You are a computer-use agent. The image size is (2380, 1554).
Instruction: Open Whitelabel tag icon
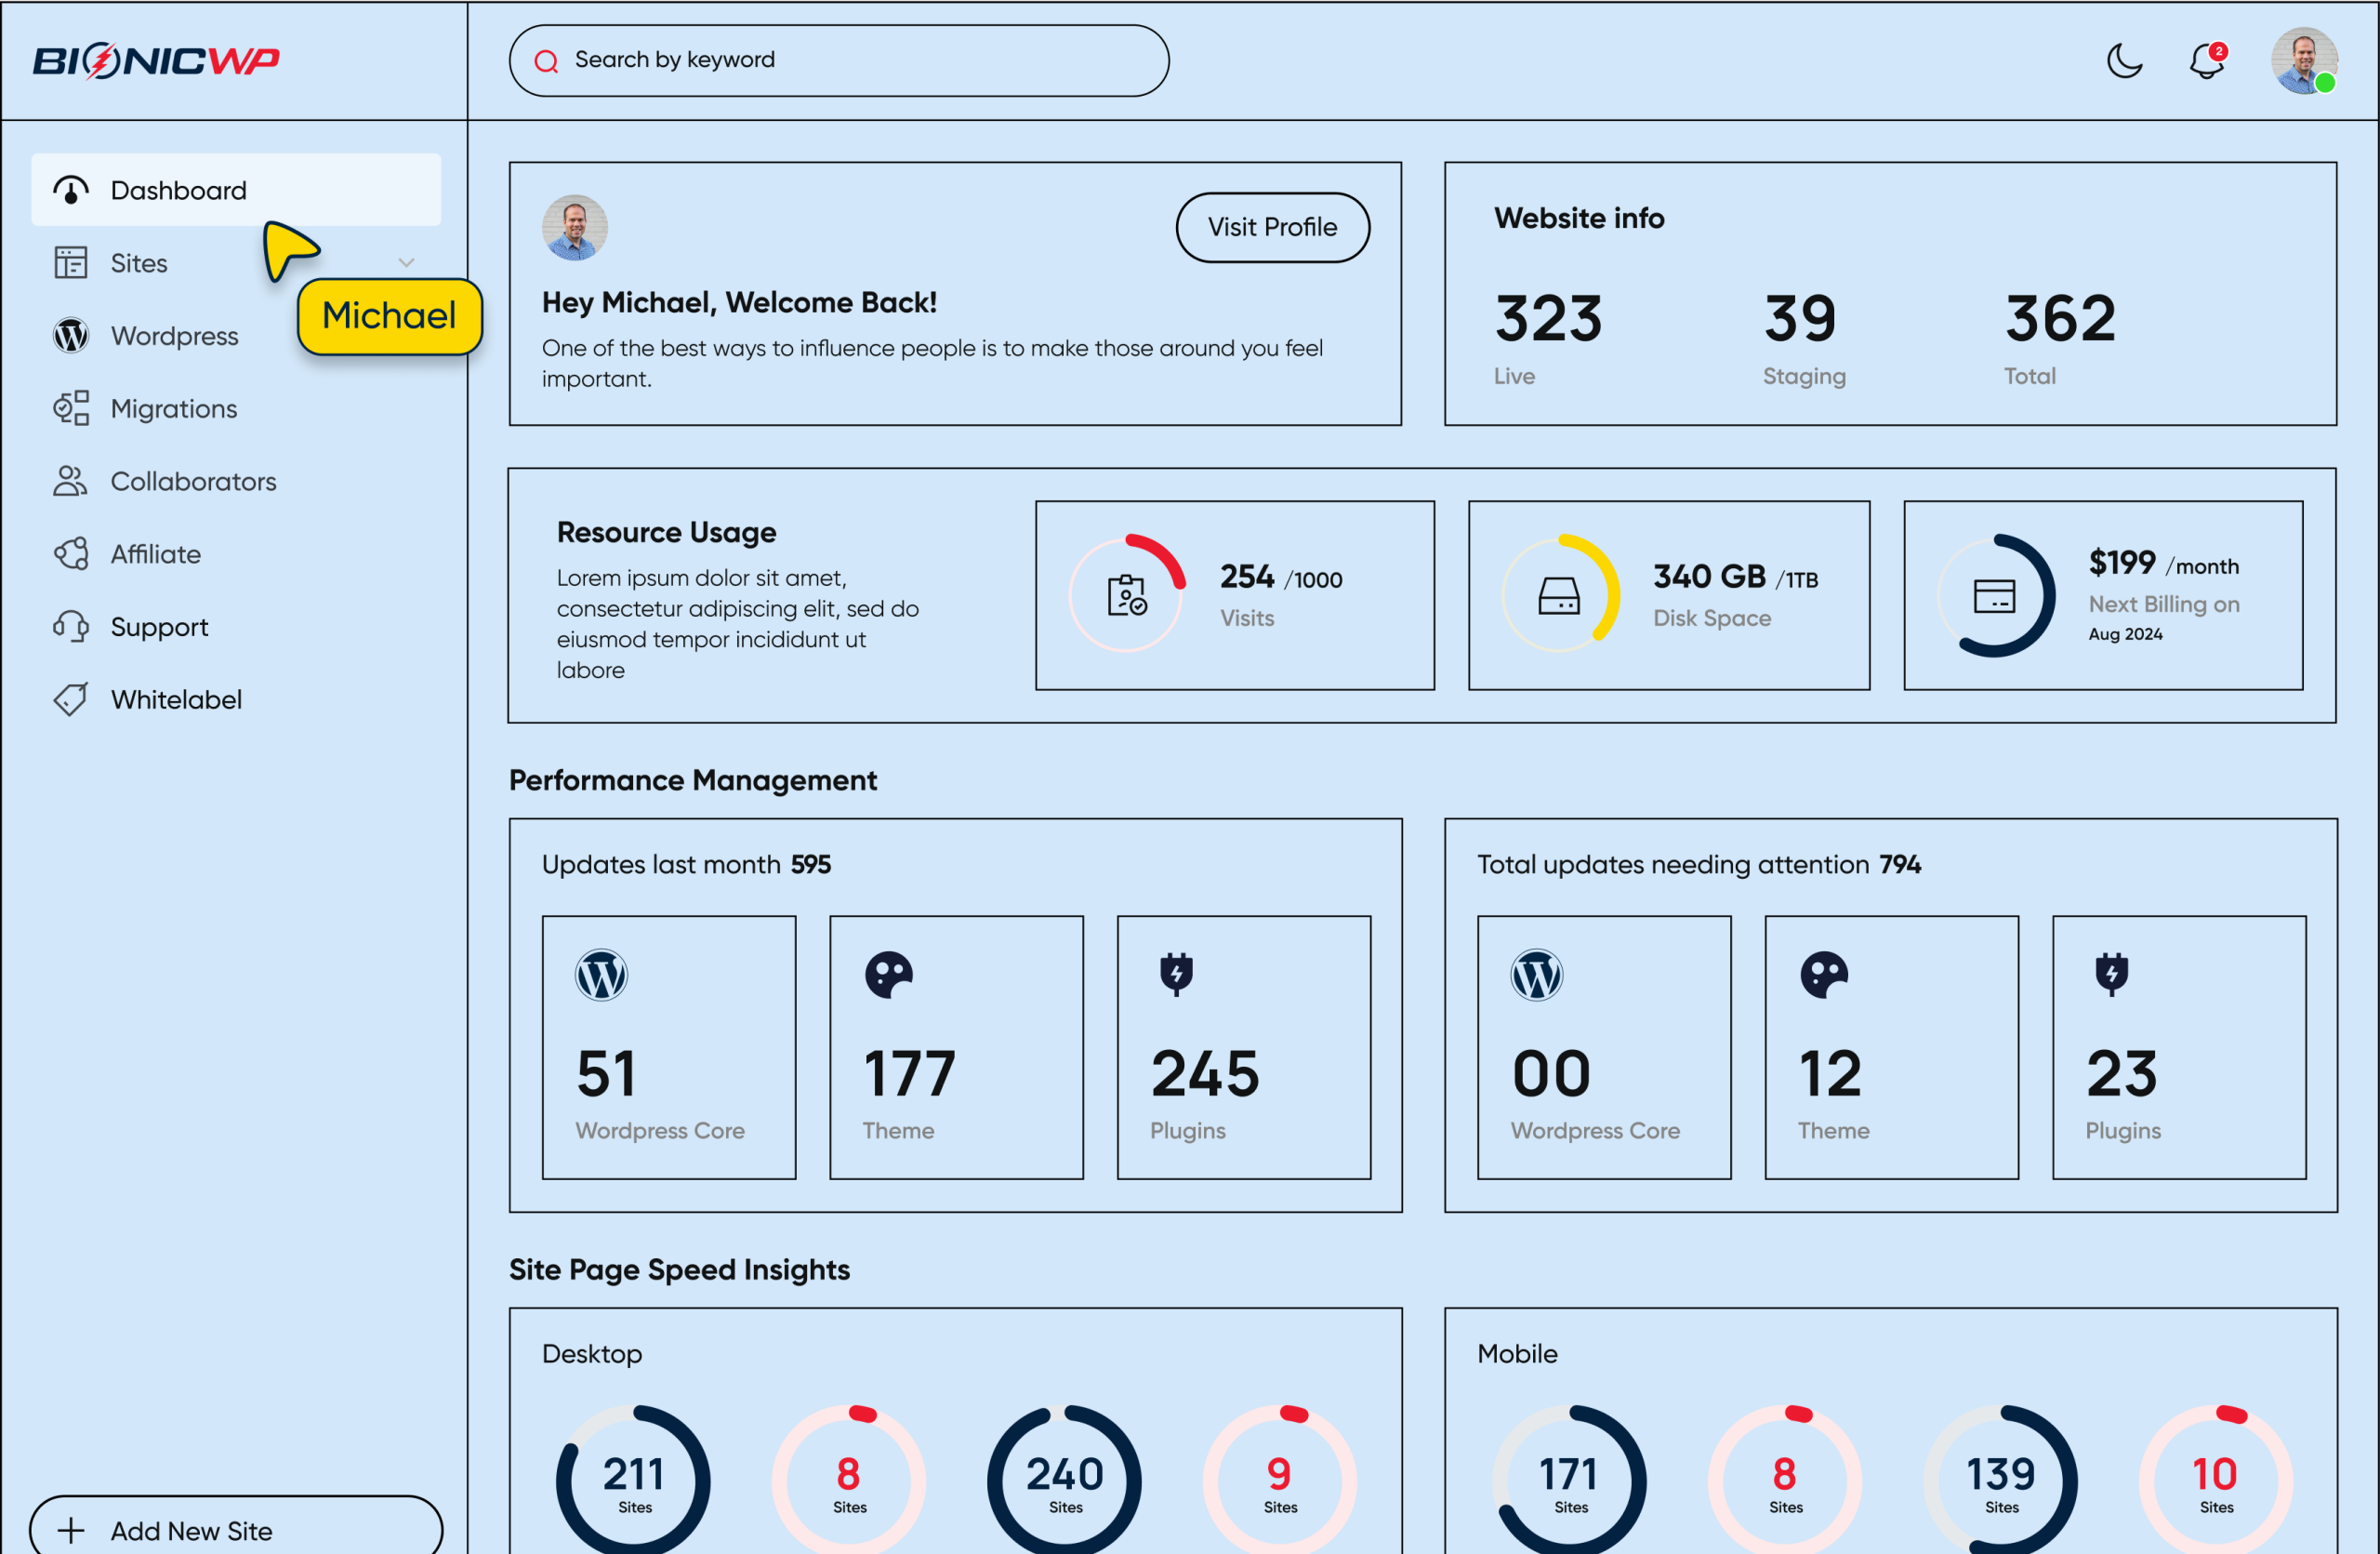71,699
